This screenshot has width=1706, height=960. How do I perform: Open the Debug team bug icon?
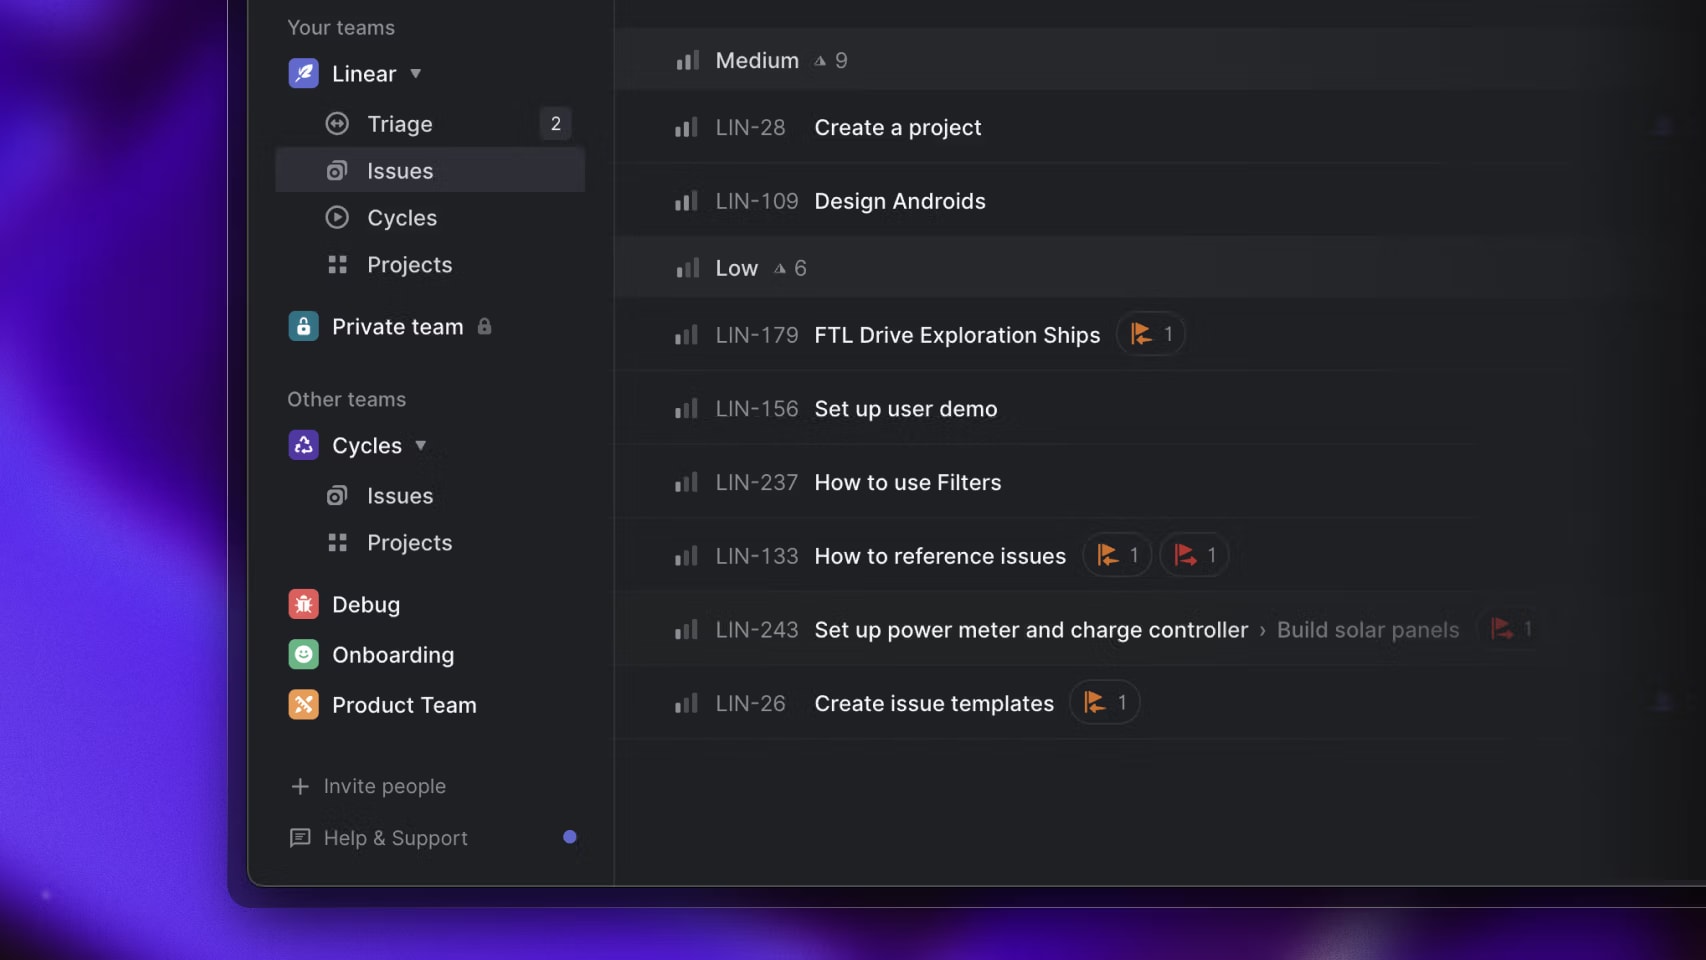click(x=303, y=604)
